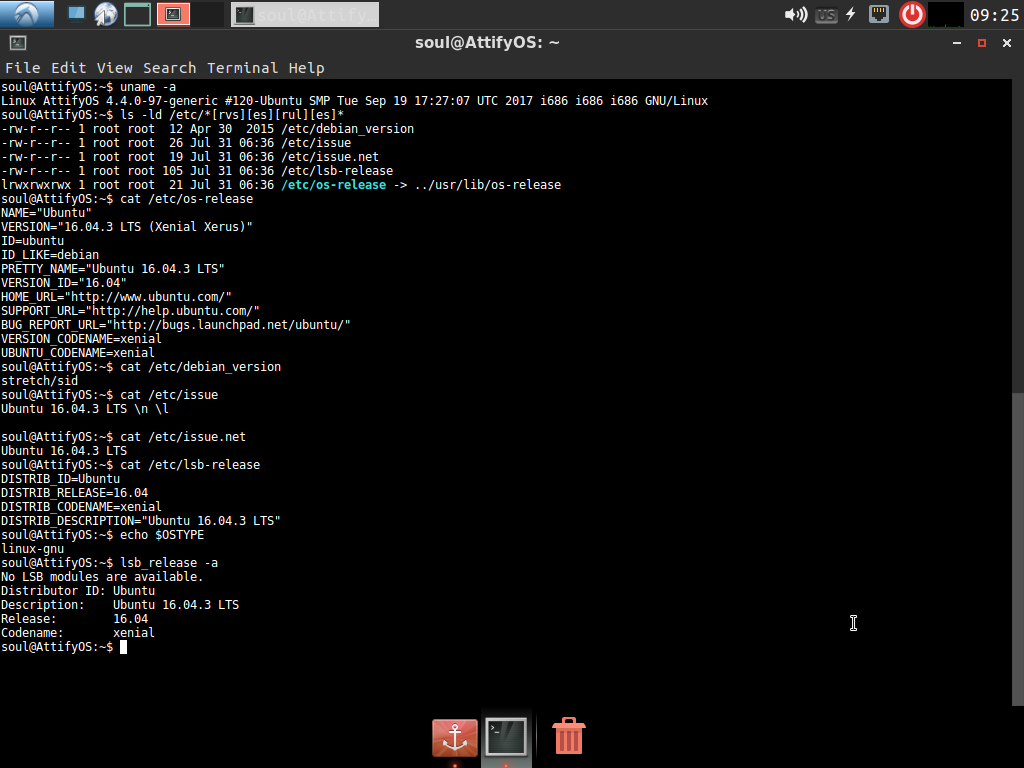Click the 'Distributor ID: Ubuntu' line

(78, 591)
